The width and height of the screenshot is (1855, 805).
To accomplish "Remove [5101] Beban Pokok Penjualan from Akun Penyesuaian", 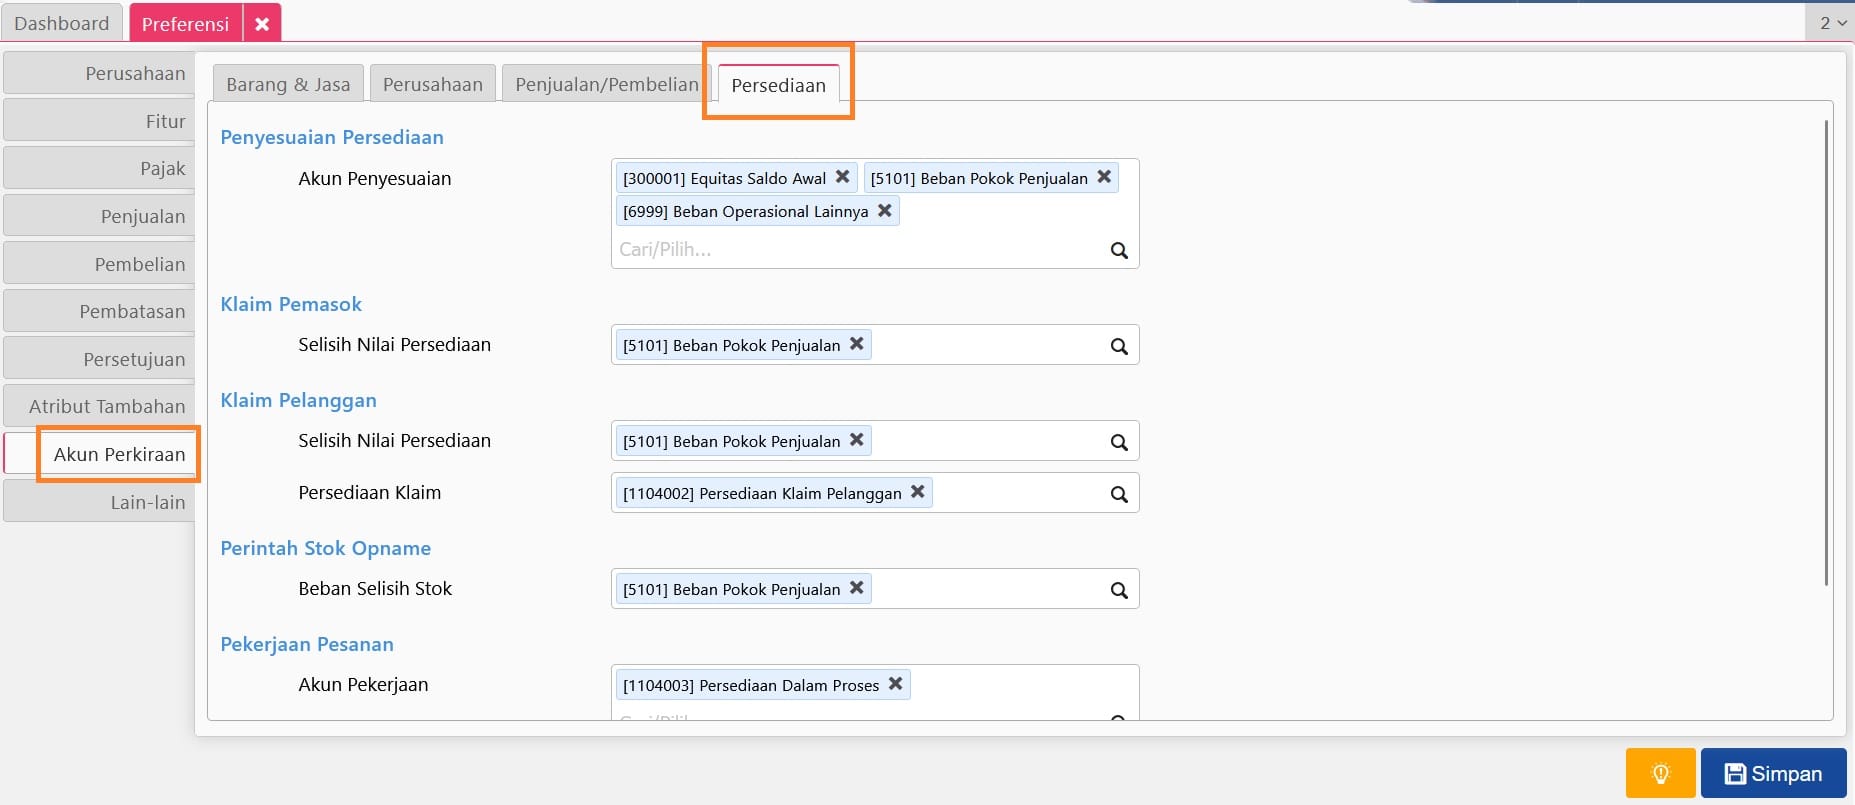I will click(1104, 177).
